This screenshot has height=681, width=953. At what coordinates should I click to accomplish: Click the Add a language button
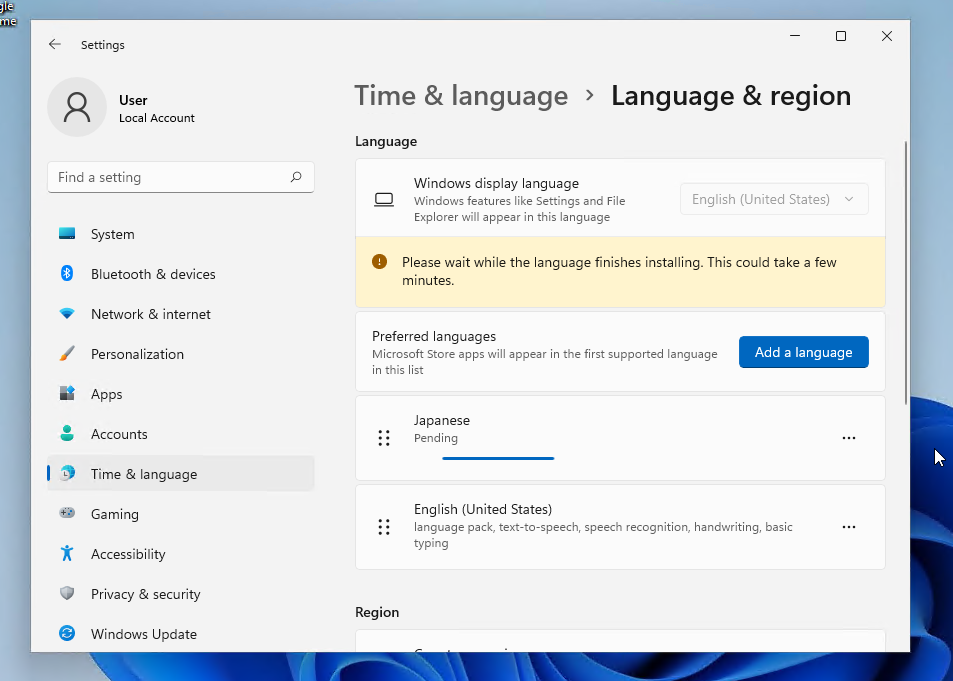803,352
